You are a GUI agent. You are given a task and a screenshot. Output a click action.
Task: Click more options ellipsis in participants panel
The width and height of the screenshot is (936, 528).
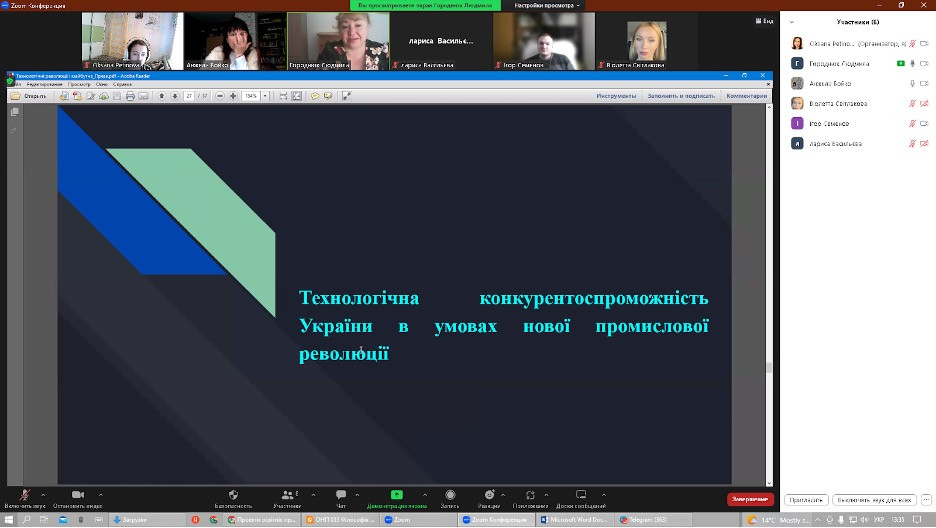926,499
